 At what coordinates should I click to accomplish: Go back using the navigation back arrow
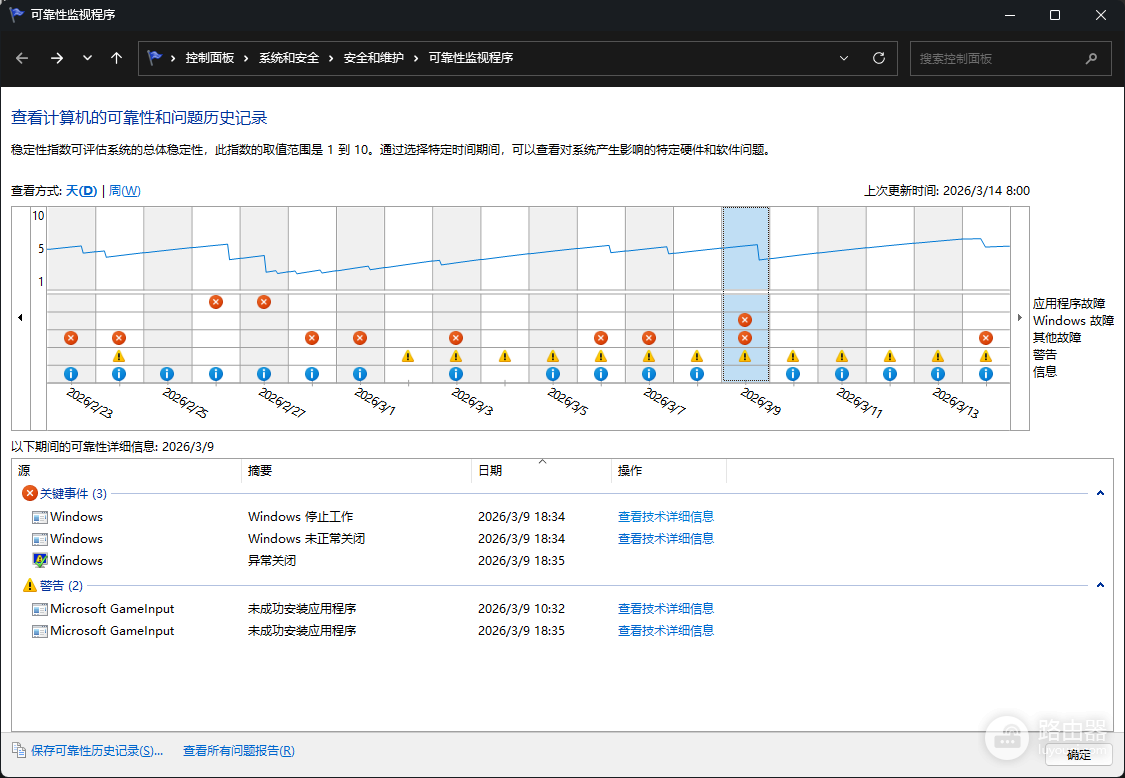coord(22,58)
